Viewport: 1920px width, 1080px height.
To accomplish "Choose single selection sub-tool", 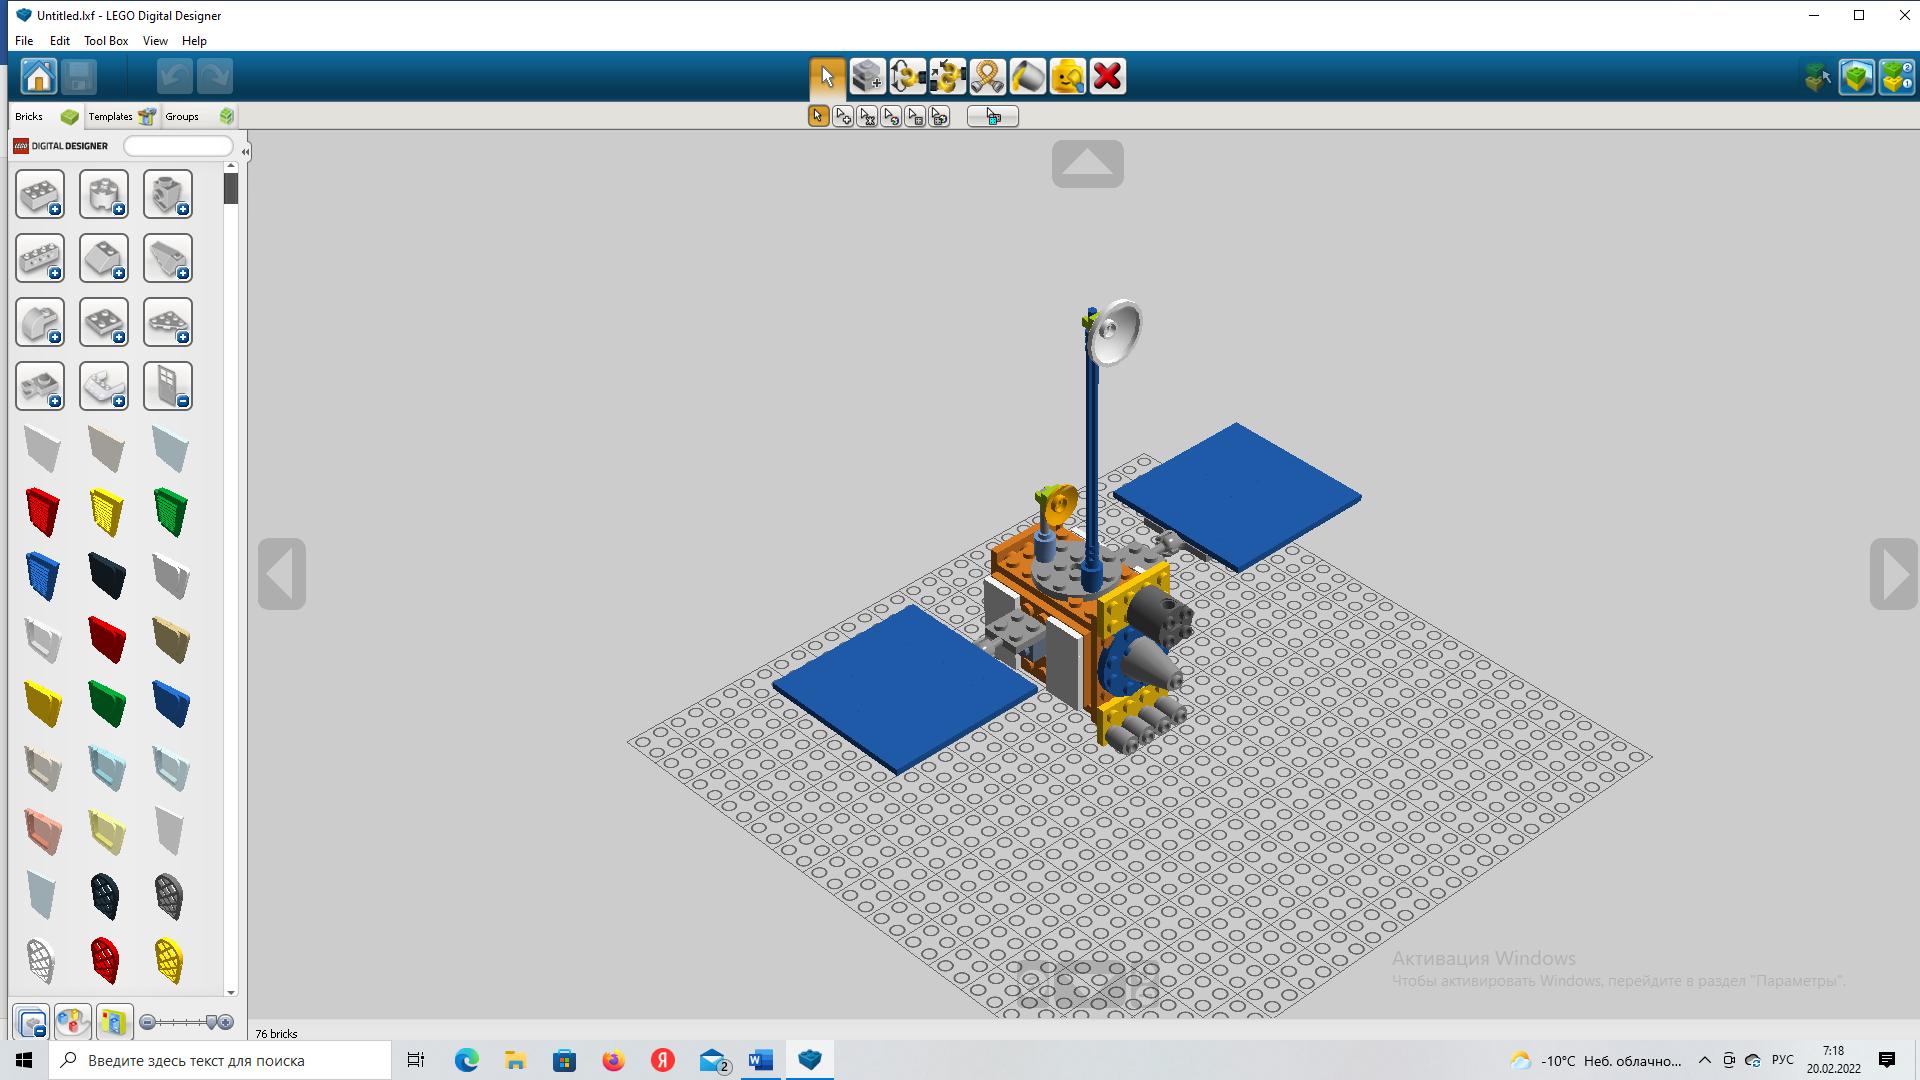I will coord(818,117).
